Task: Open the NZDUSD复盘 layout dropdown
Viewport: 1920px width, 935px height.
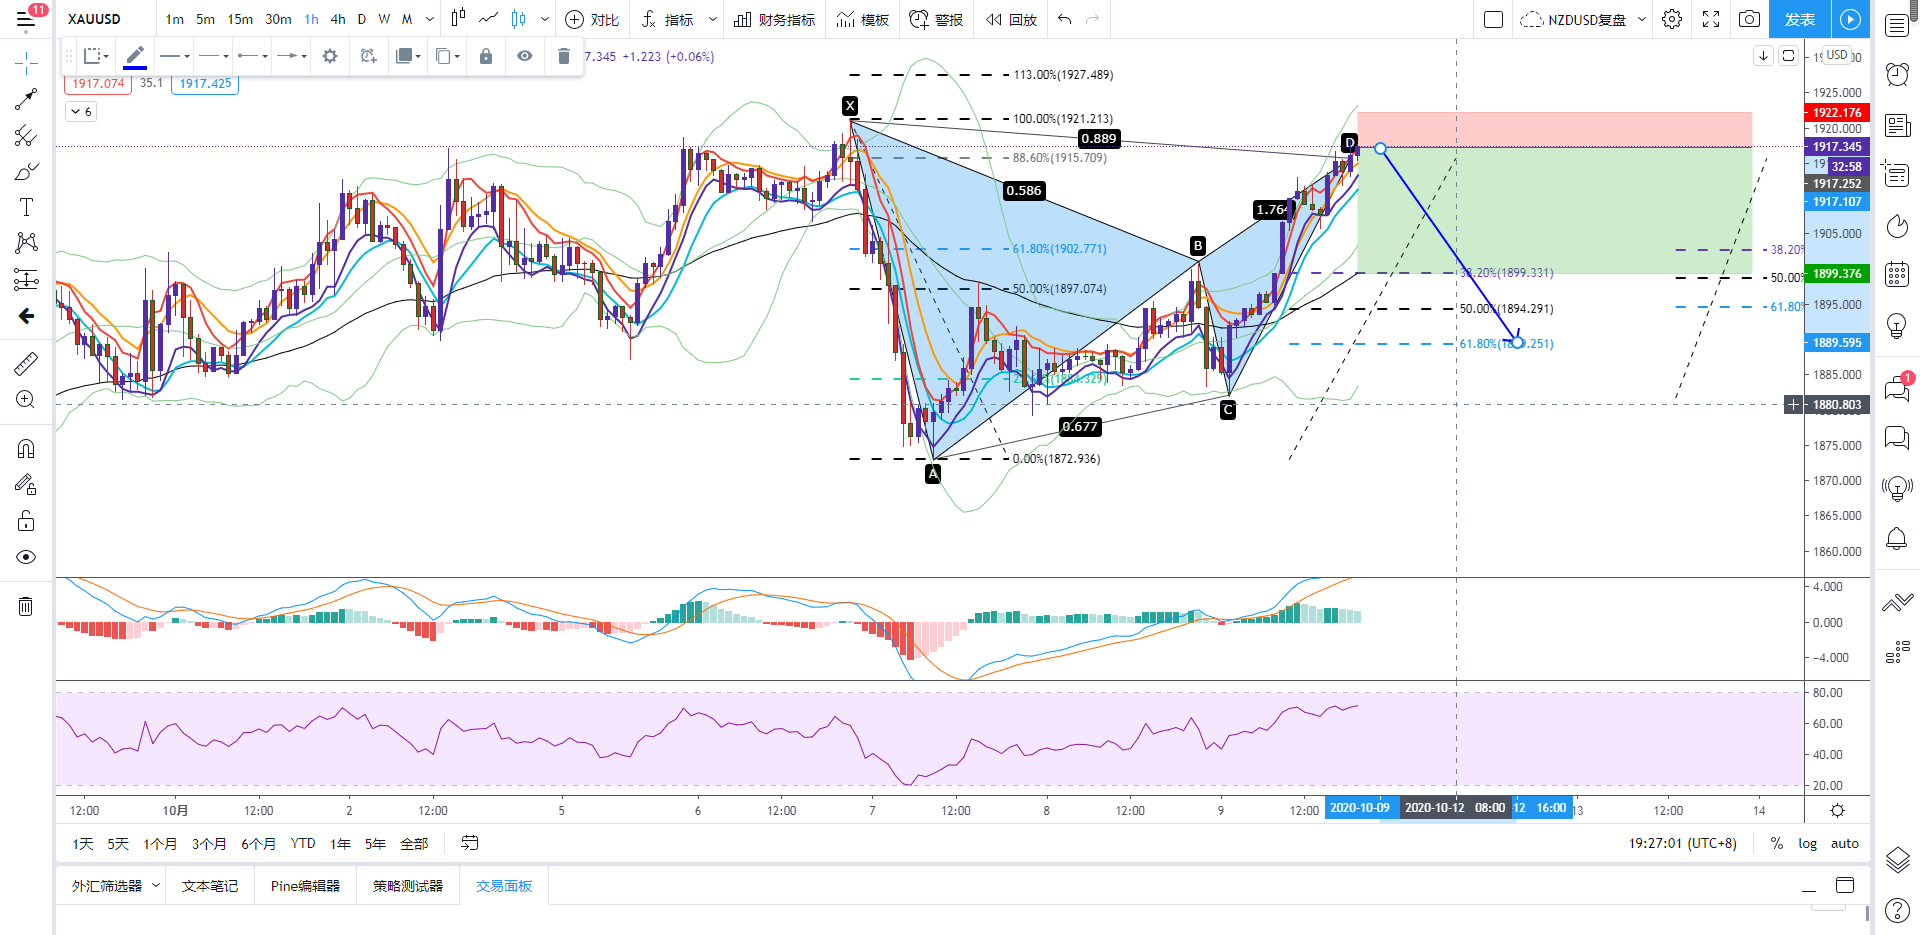Action: point(1641,19)
